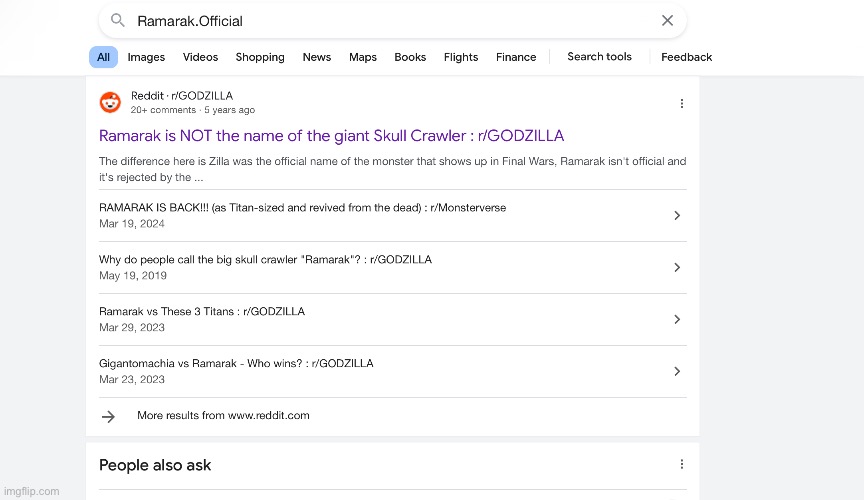Open Reddit result three-dot options menu
Screen dimensions: 864x500
point(682,103)
